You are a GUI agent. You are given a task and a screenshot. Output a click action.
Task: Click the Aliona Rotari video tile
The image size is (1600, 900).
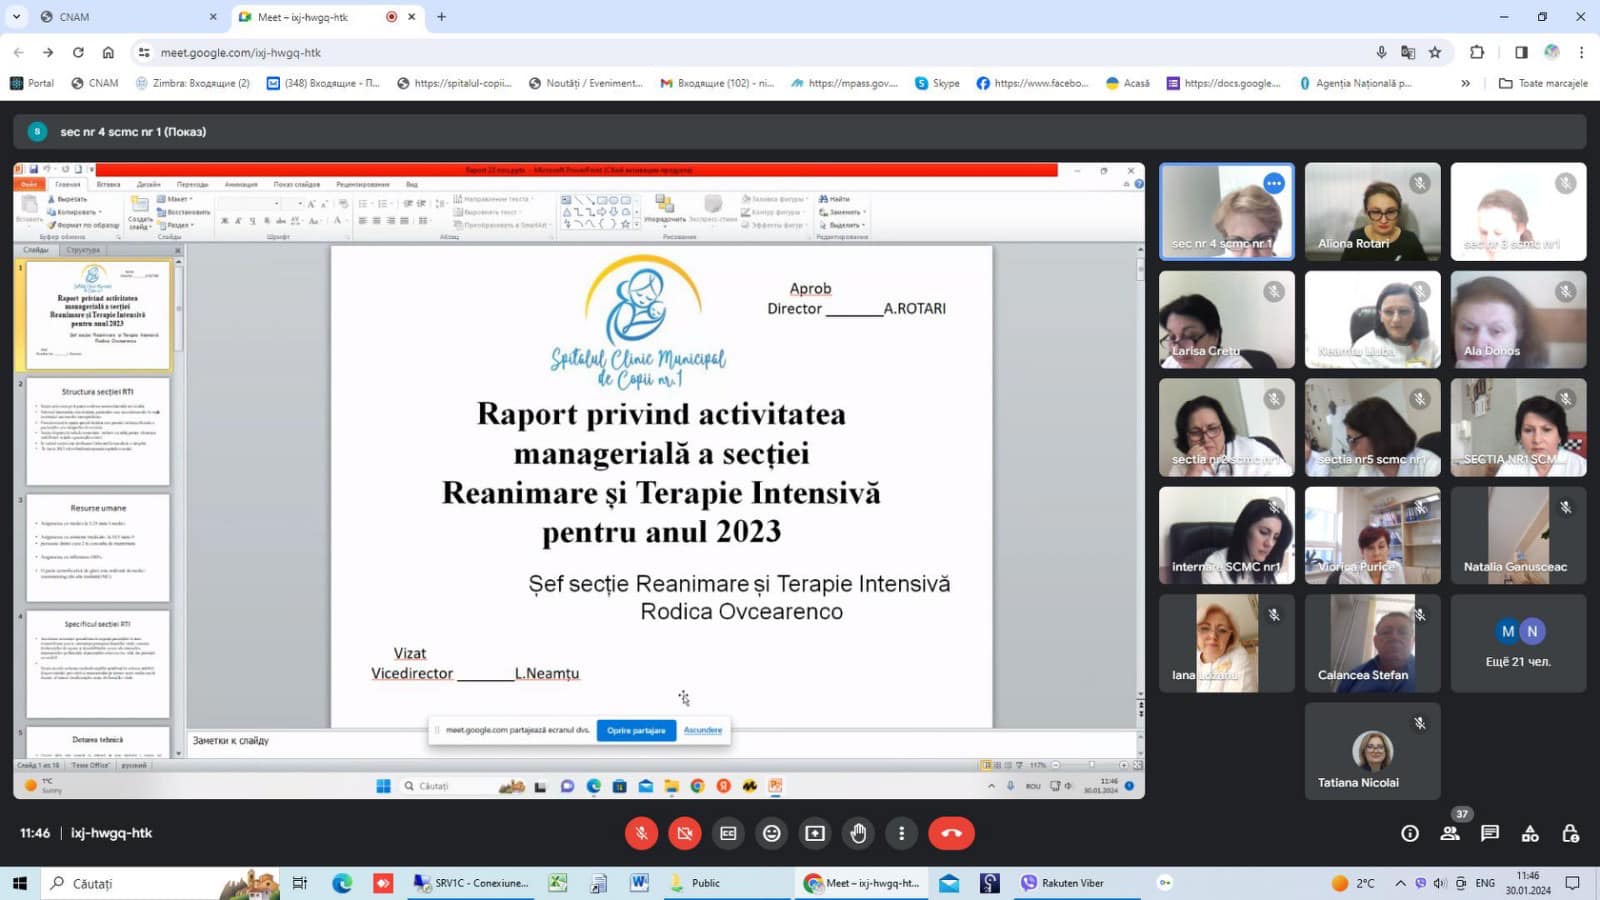(x=1372, y=212)
